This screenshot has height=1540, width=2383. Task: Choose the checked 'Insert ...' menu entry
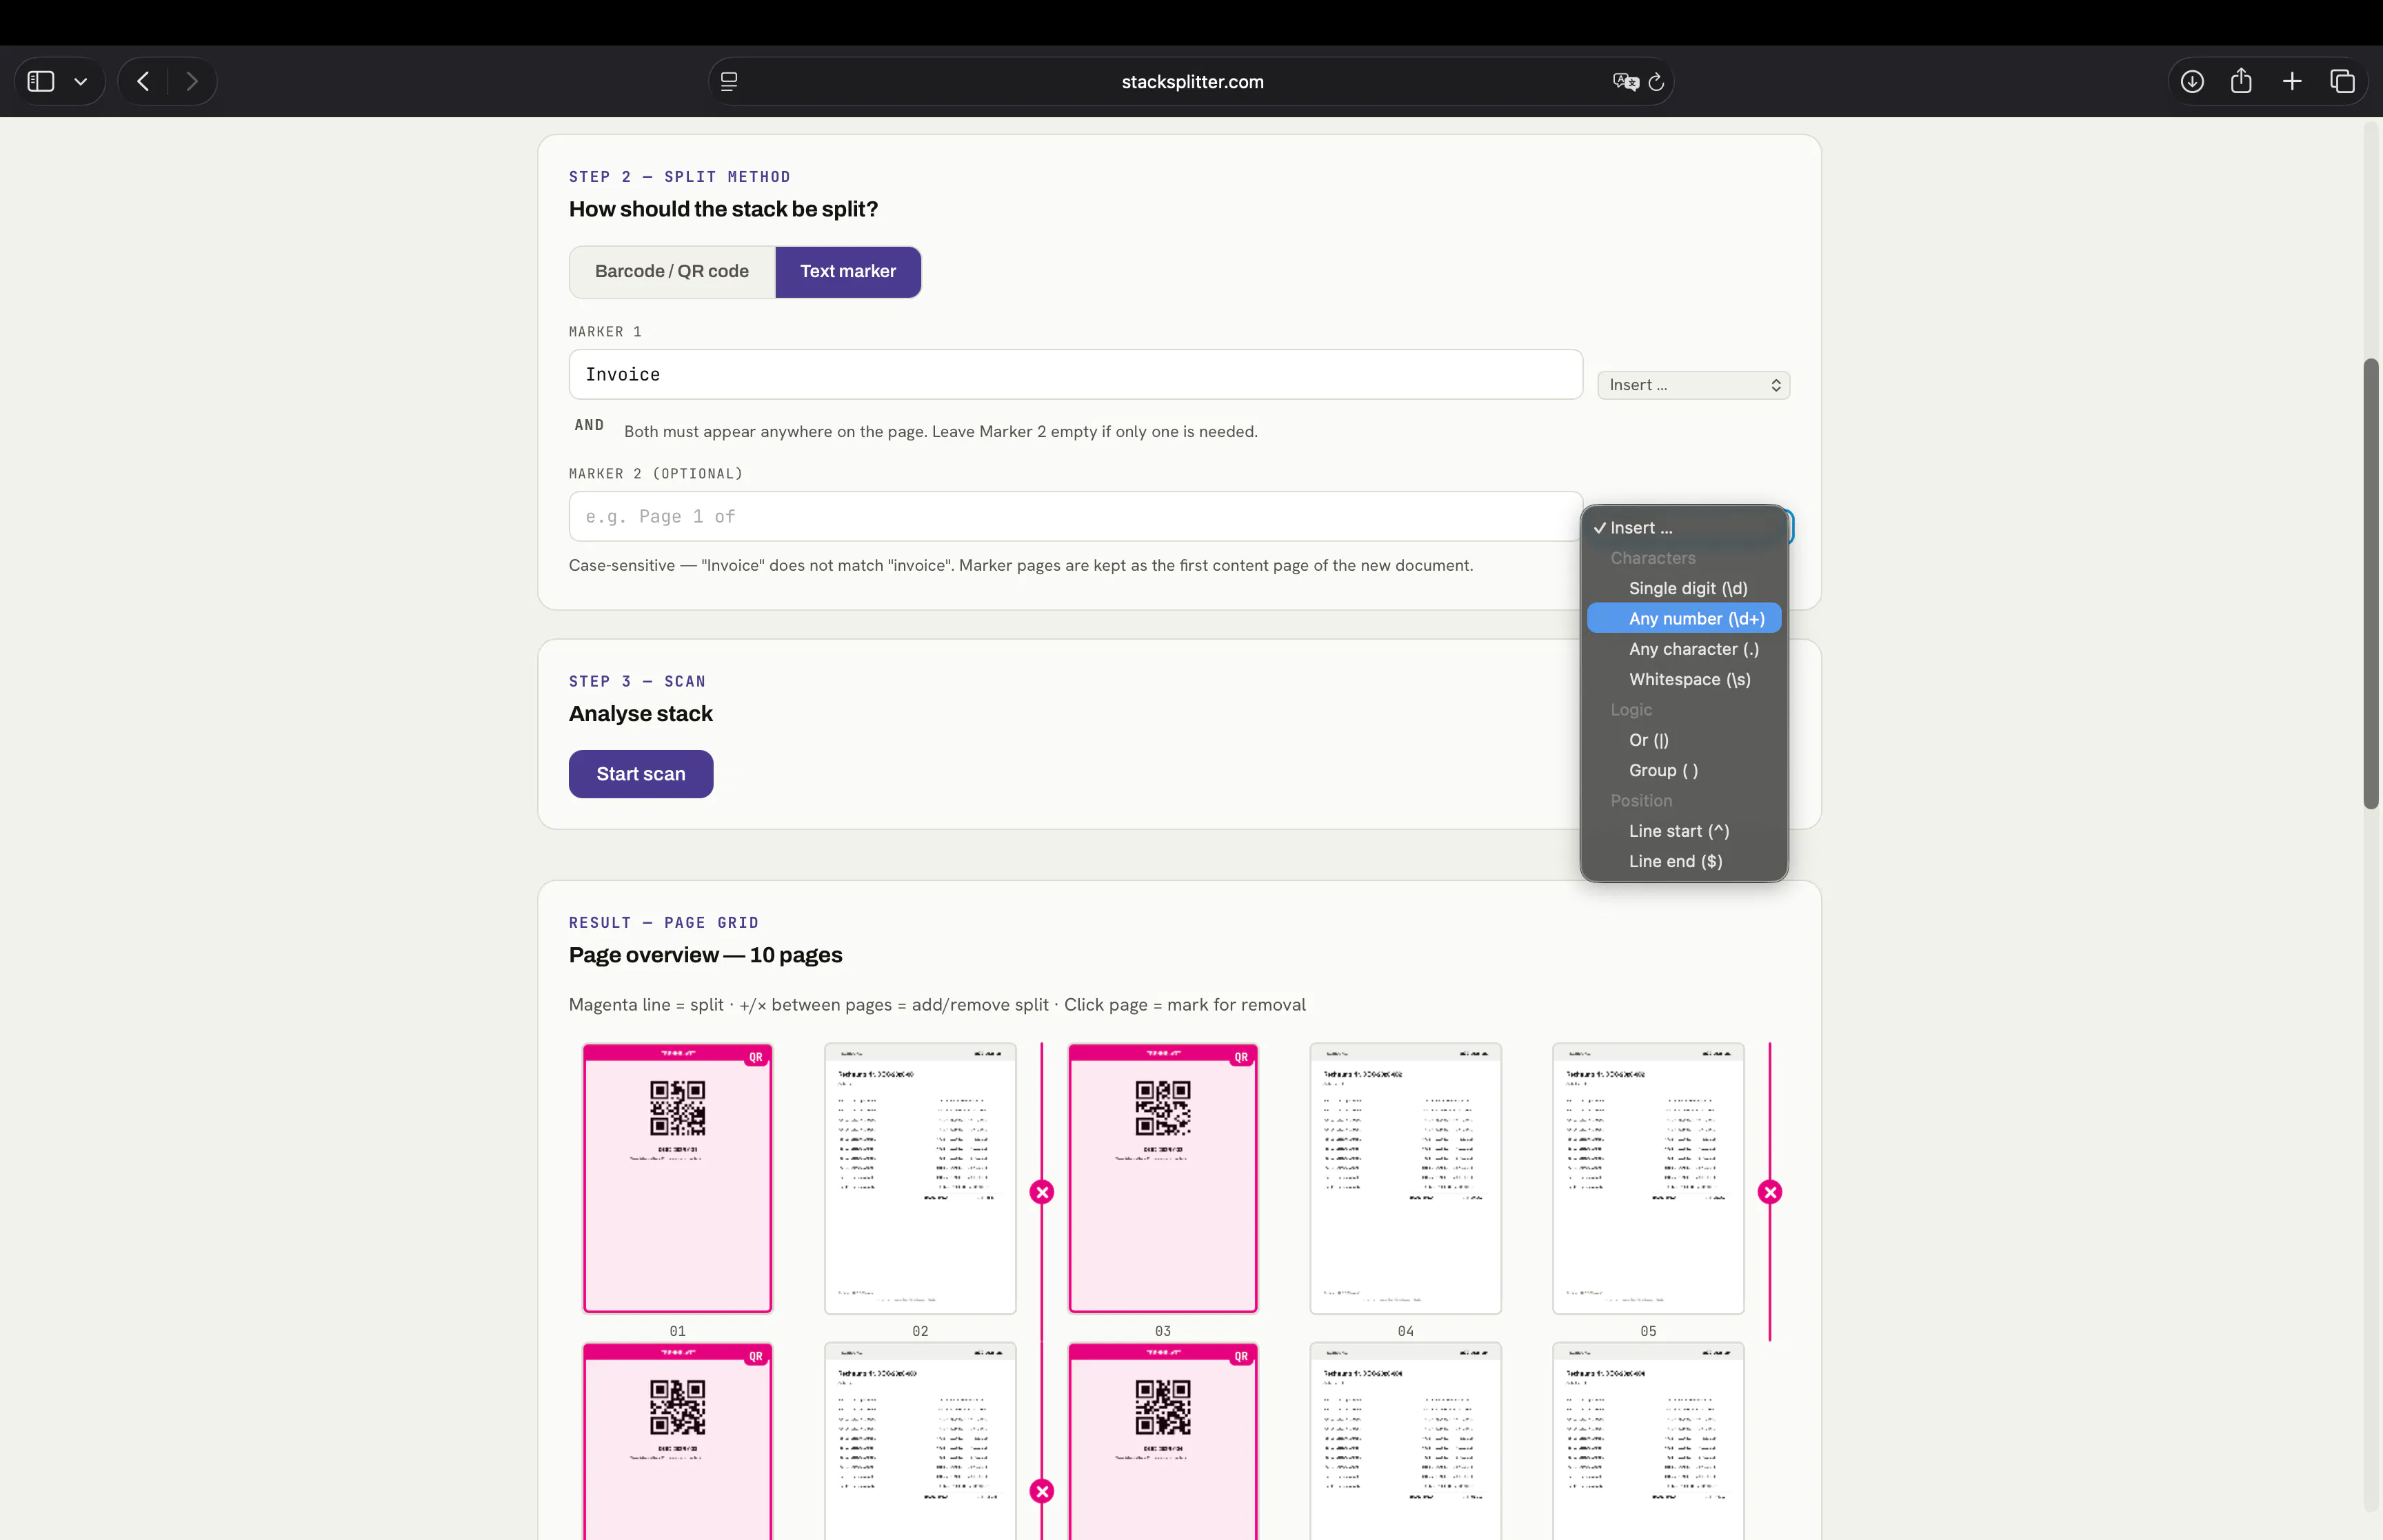click(1684, 528)
